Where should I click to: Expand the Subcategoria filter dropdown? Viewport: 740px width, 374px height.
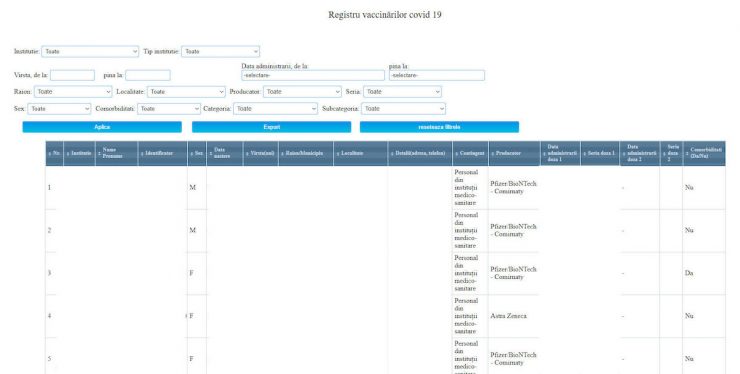pos(404,109)
